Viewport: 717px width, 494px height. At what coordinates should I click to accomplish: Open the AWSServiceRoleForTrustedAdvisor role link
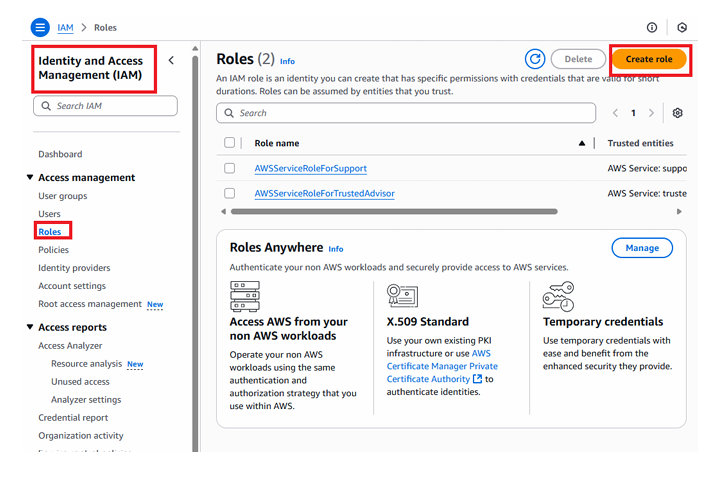click(x=324, y=193)
